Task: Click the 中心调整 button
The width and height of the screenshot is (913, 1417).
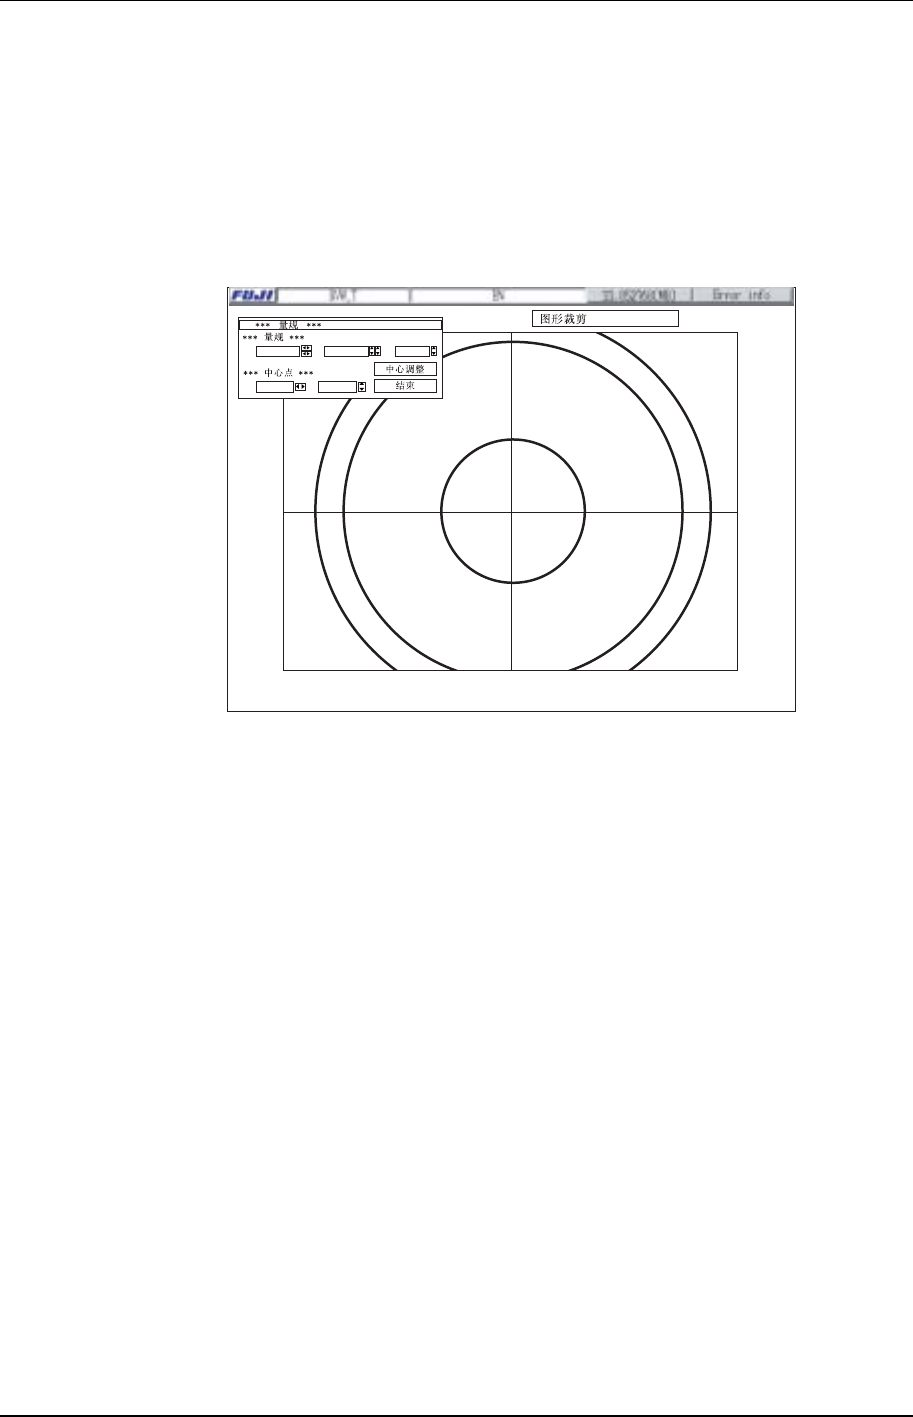Action: pyautogui.click(x=405, y=369)
